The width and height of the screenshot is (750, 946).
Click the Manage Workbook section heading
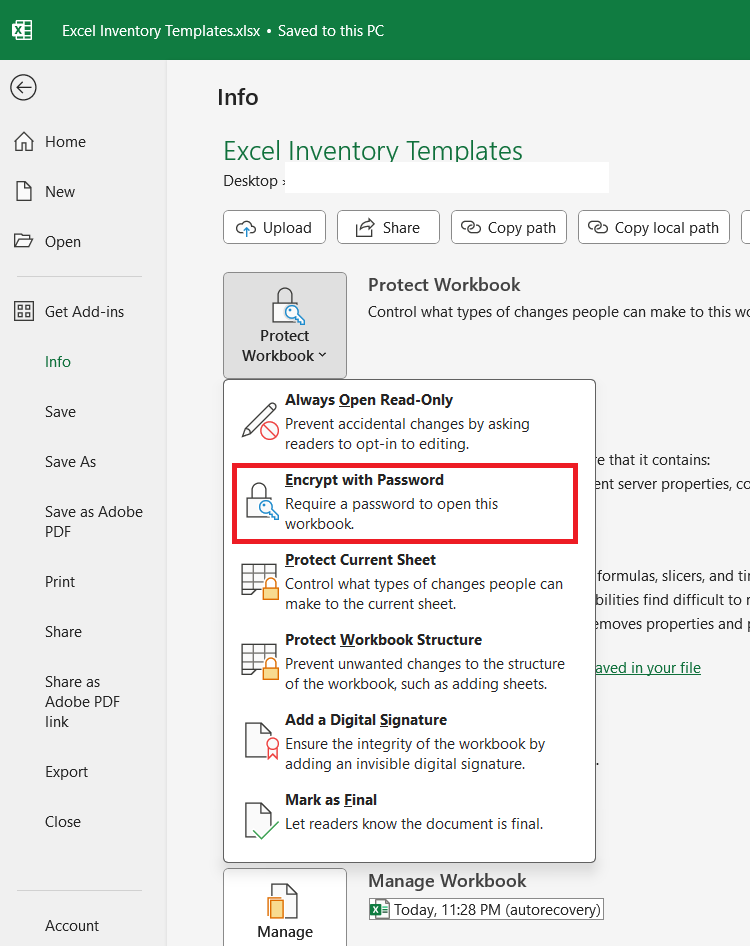point(447,881)
